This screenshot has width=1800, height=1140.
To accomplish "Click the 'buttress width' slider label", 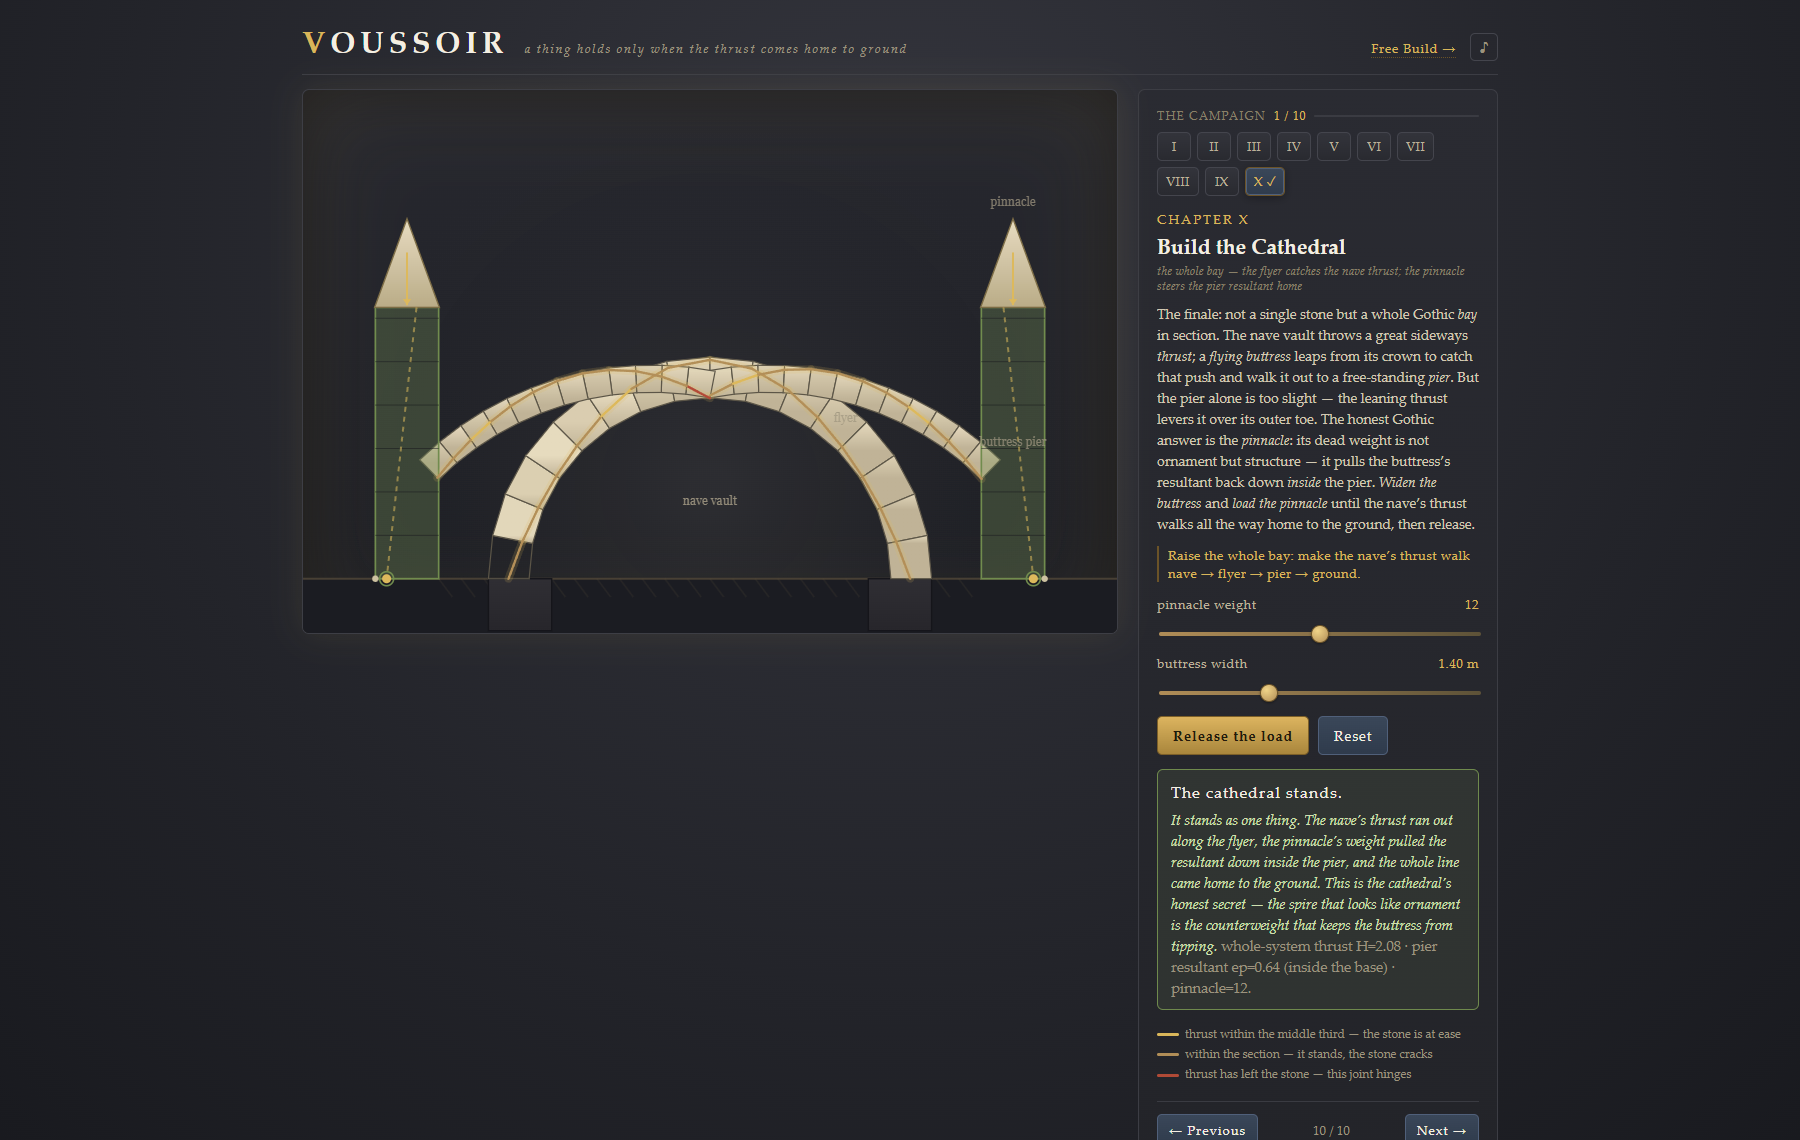I will 1202,663.
